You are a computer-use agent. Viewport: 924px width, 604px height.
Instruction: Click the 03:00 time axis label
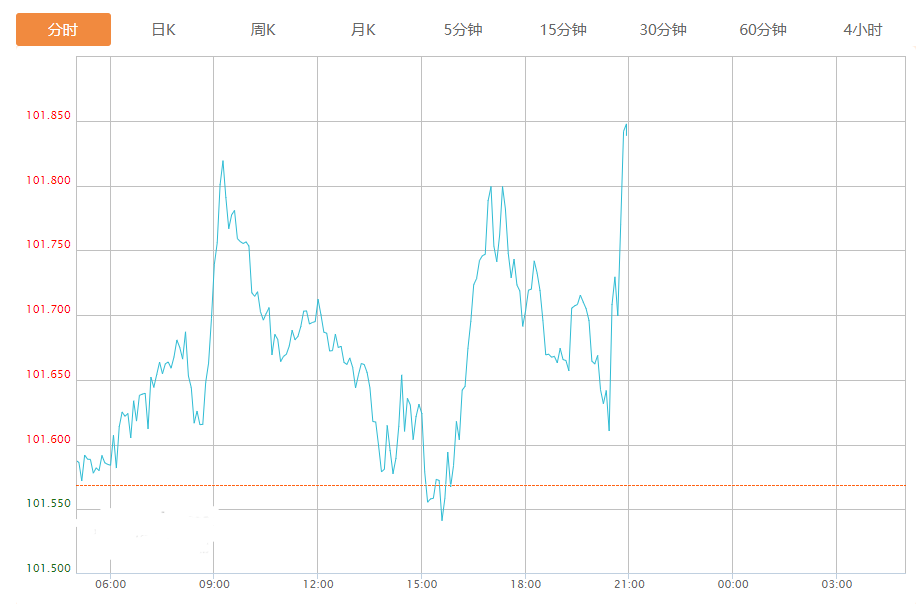[837, 584]
